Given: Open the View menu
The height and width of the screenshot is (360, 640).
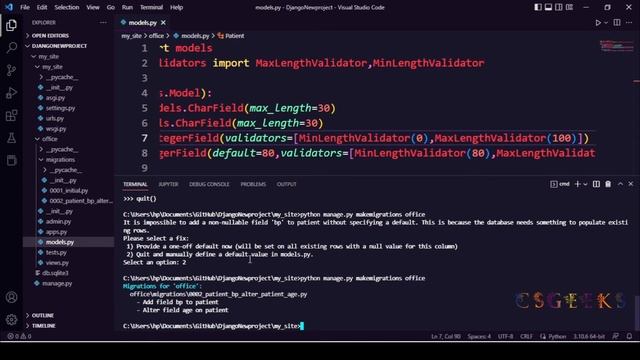Looking at the screenshot, I should (93, 7).
